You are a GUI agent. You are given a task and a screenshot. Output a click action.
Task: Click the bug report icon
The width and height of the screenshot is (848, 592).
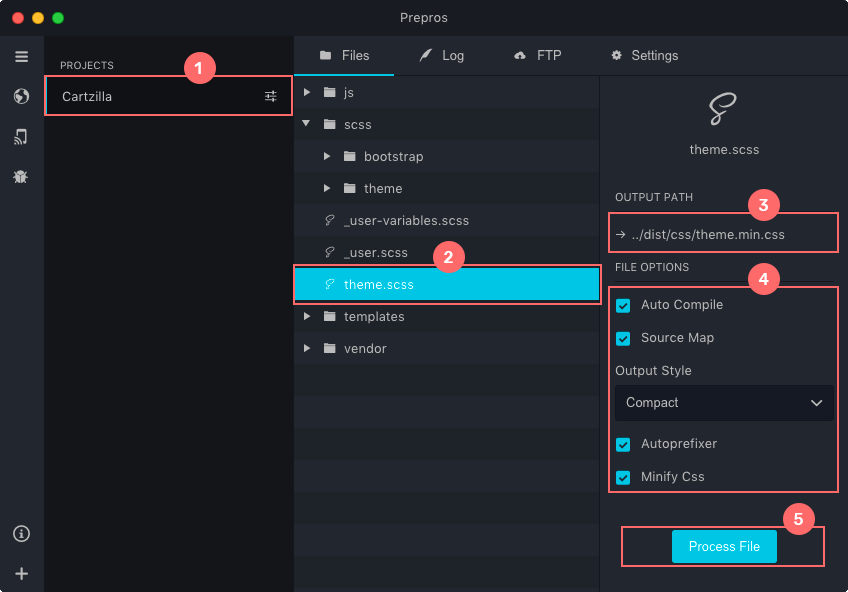21,177
